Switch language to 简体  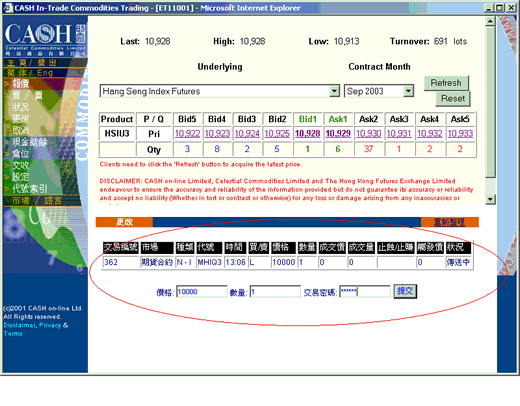pos(16,73)
